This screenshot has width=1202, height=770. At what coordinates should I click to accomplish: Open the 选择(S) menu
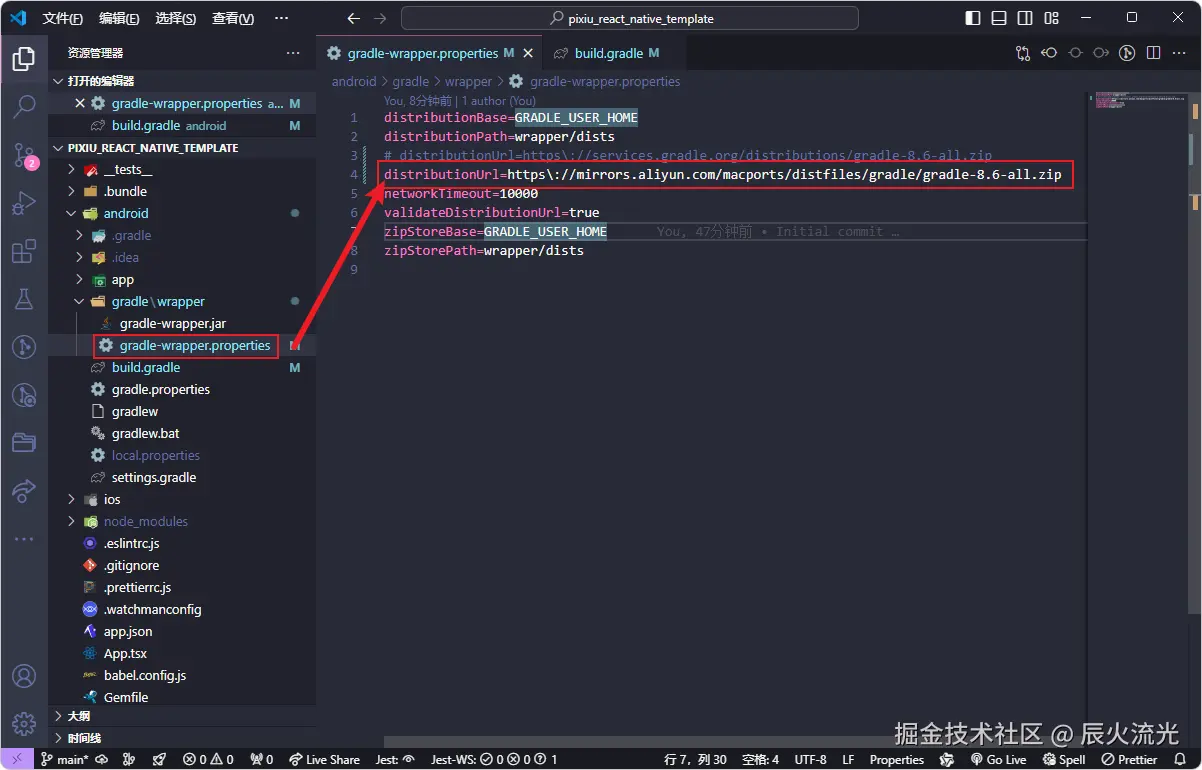coord(176,18)
